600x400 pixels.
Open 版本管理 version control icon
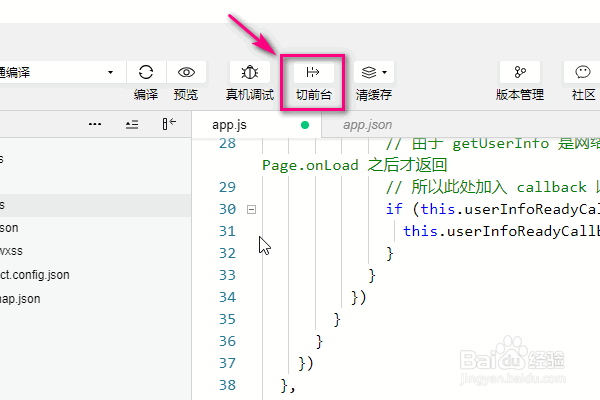520,72
